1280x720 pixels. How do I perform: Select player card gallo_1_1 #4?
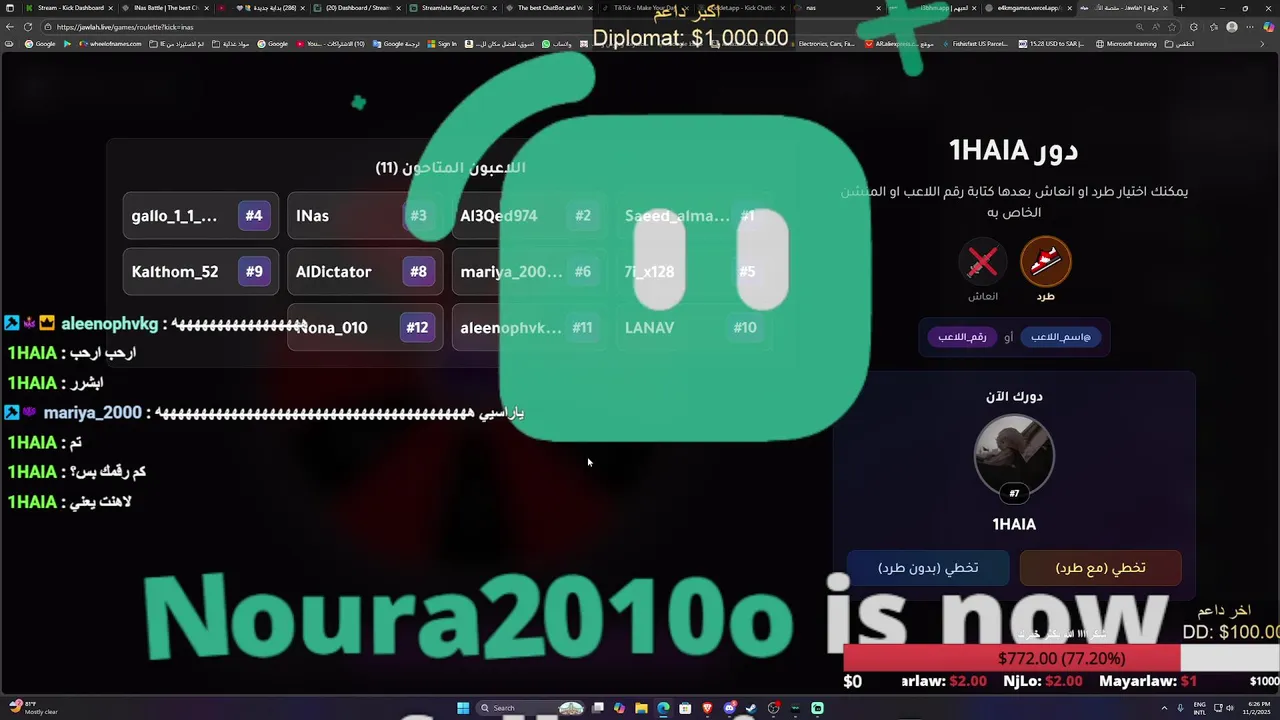pos(200,216)
